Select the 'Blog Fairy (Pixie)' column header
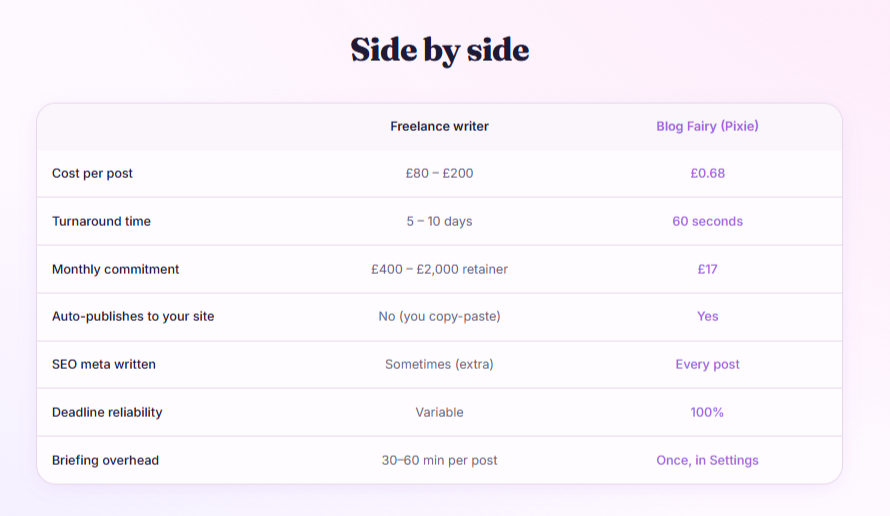 coord(707,126)
